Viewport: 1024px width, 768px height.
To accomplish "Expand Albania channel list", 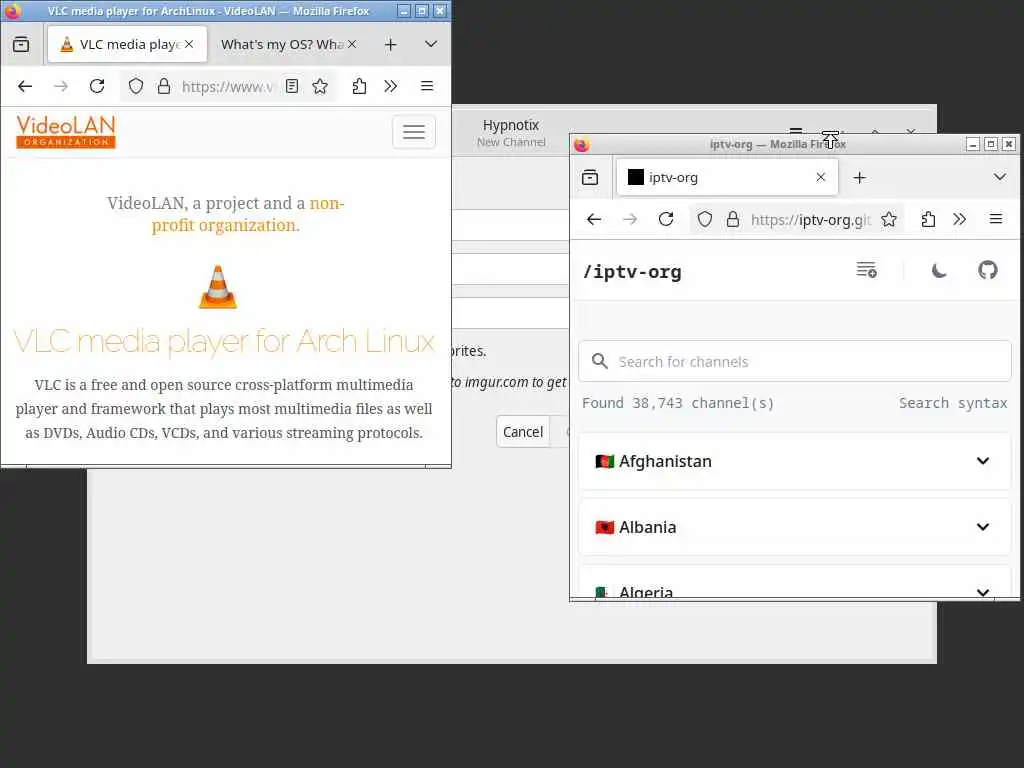I will coord(795,527).
